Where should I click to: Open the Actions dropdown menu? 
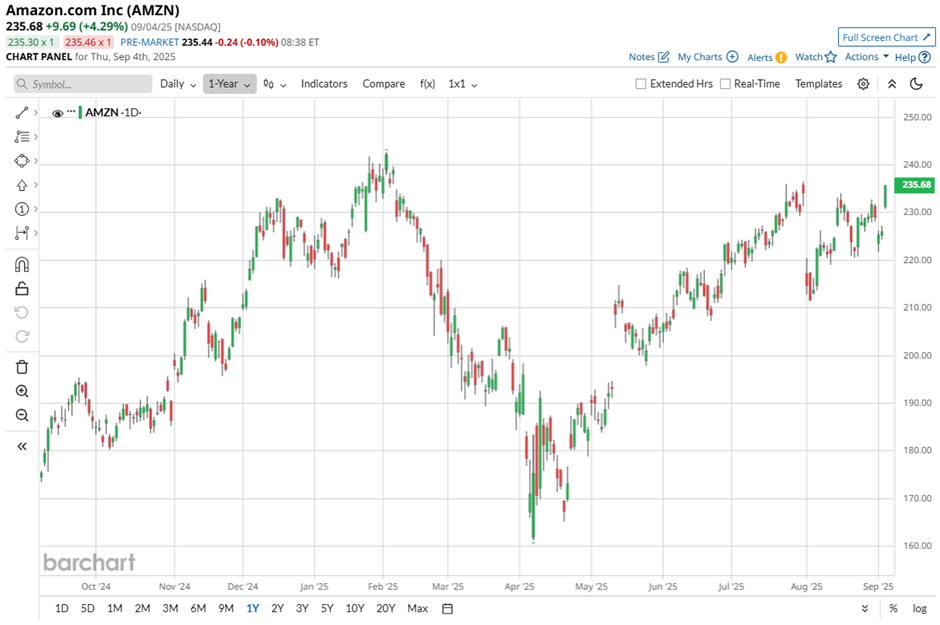coord(866,57)
